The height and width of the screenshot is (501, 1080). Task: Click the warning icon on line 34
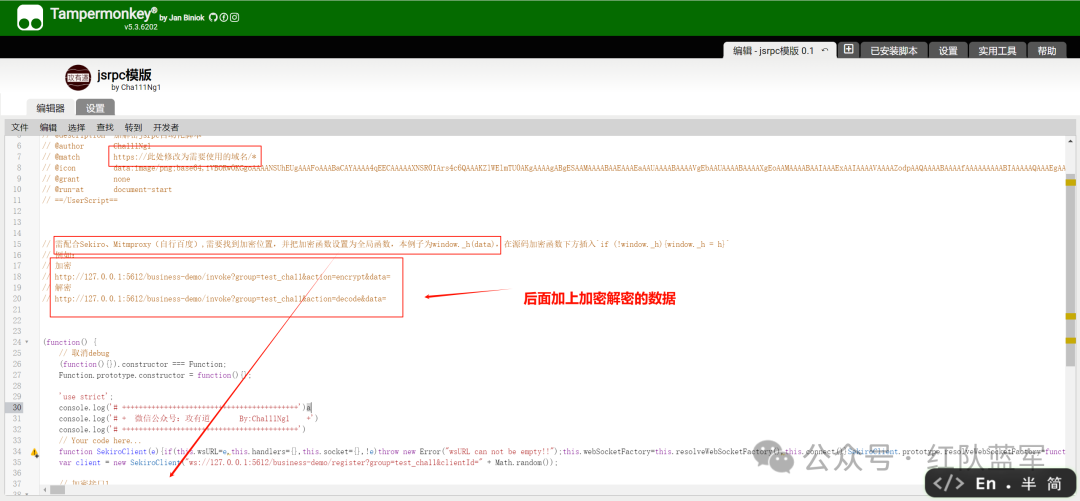click(x=34, y=453)
